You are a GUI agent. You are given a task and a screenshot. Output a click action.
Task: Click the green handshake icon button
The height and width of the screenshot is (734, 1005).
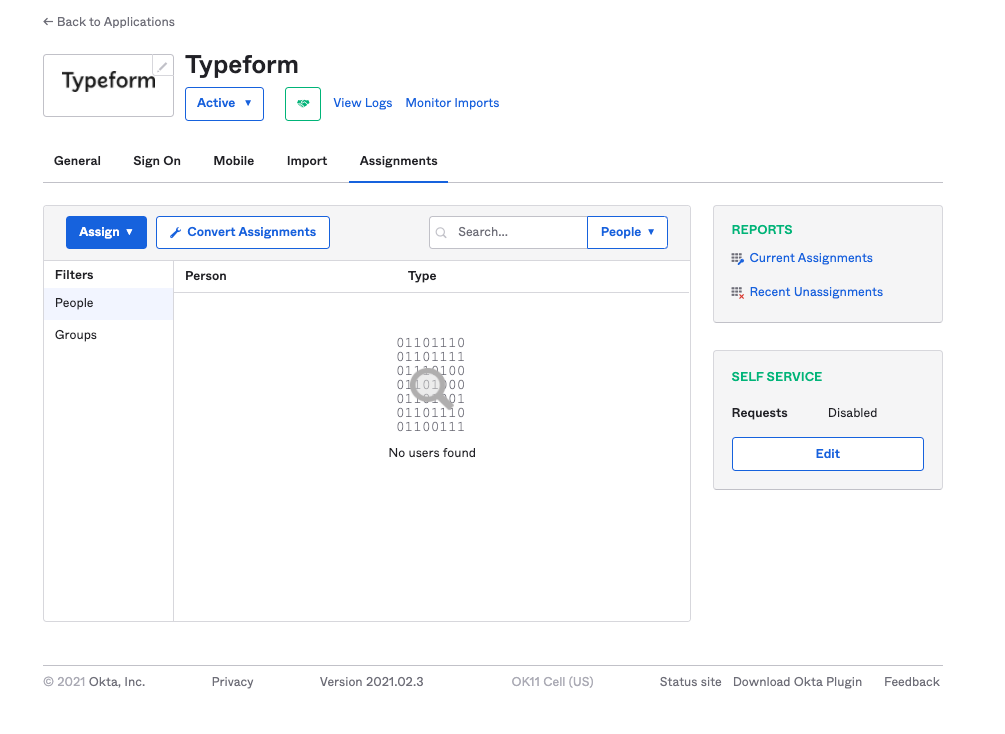point(303,104)
